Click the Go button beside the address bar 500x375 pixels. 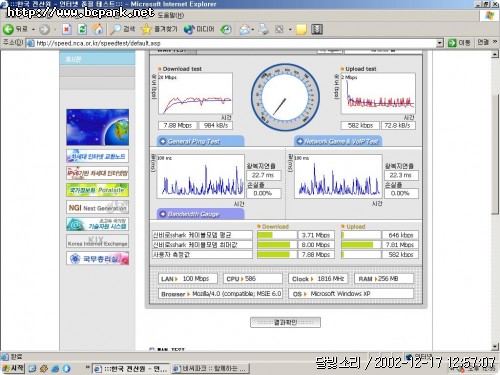coord(459,43)
